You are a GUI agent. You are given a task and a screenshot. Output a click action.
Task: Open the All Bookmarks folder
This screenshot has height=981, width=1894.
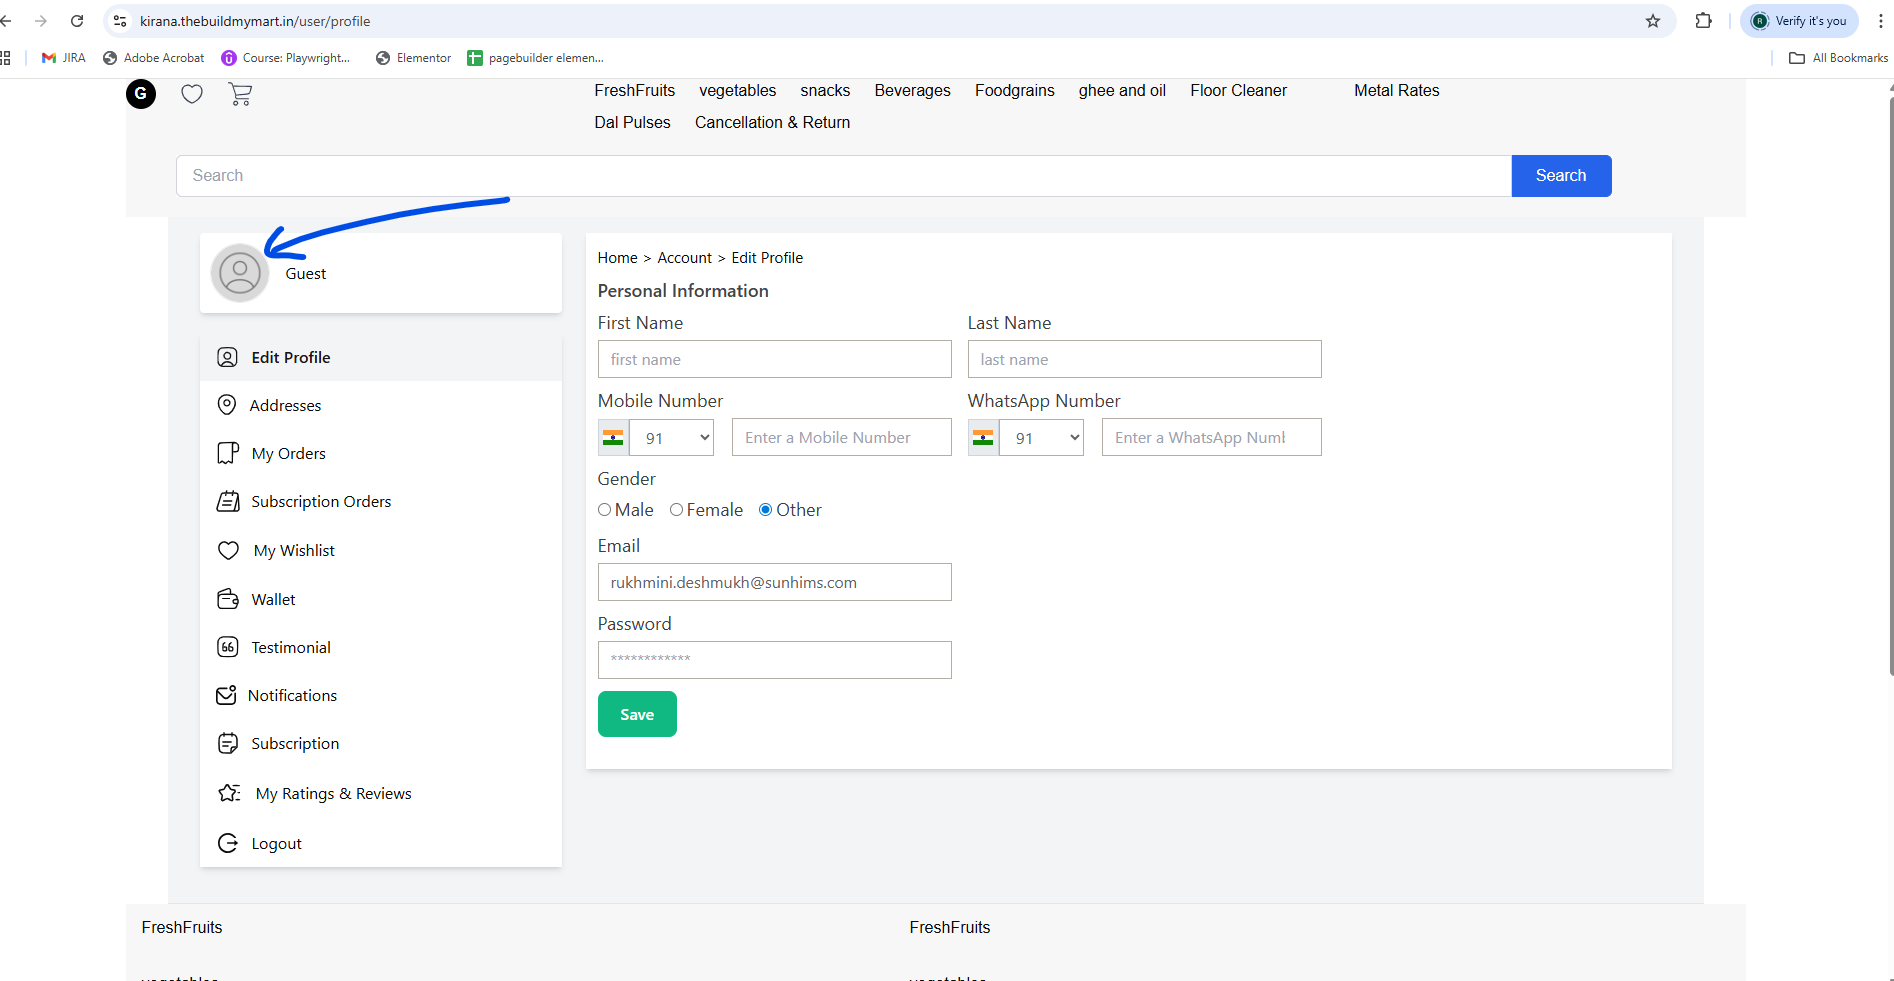pyautogui.click(x=1838, y=58)
